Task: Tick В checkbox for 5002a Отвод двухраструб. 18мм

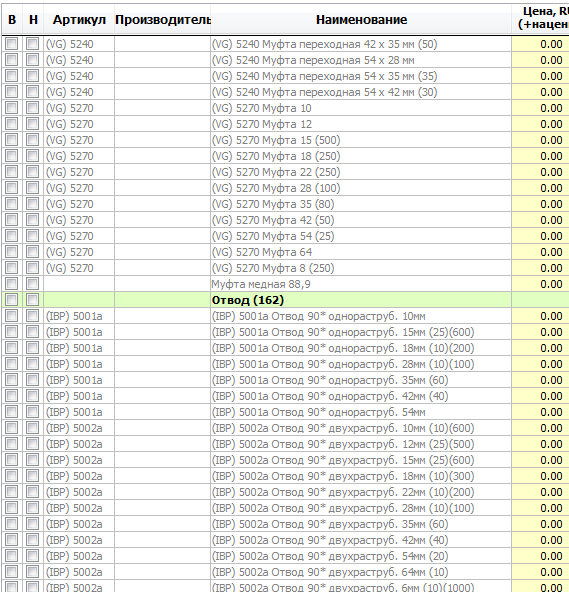Action: click(x=11, y=476)
